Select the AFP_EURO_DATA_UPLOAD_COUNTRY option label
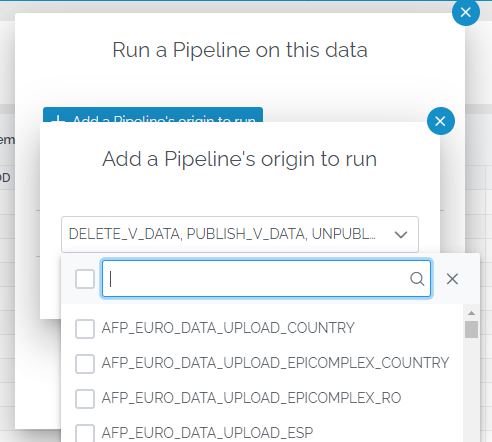Screen dimensions: 492x442 pyautogui.click(x=228, y=328)
